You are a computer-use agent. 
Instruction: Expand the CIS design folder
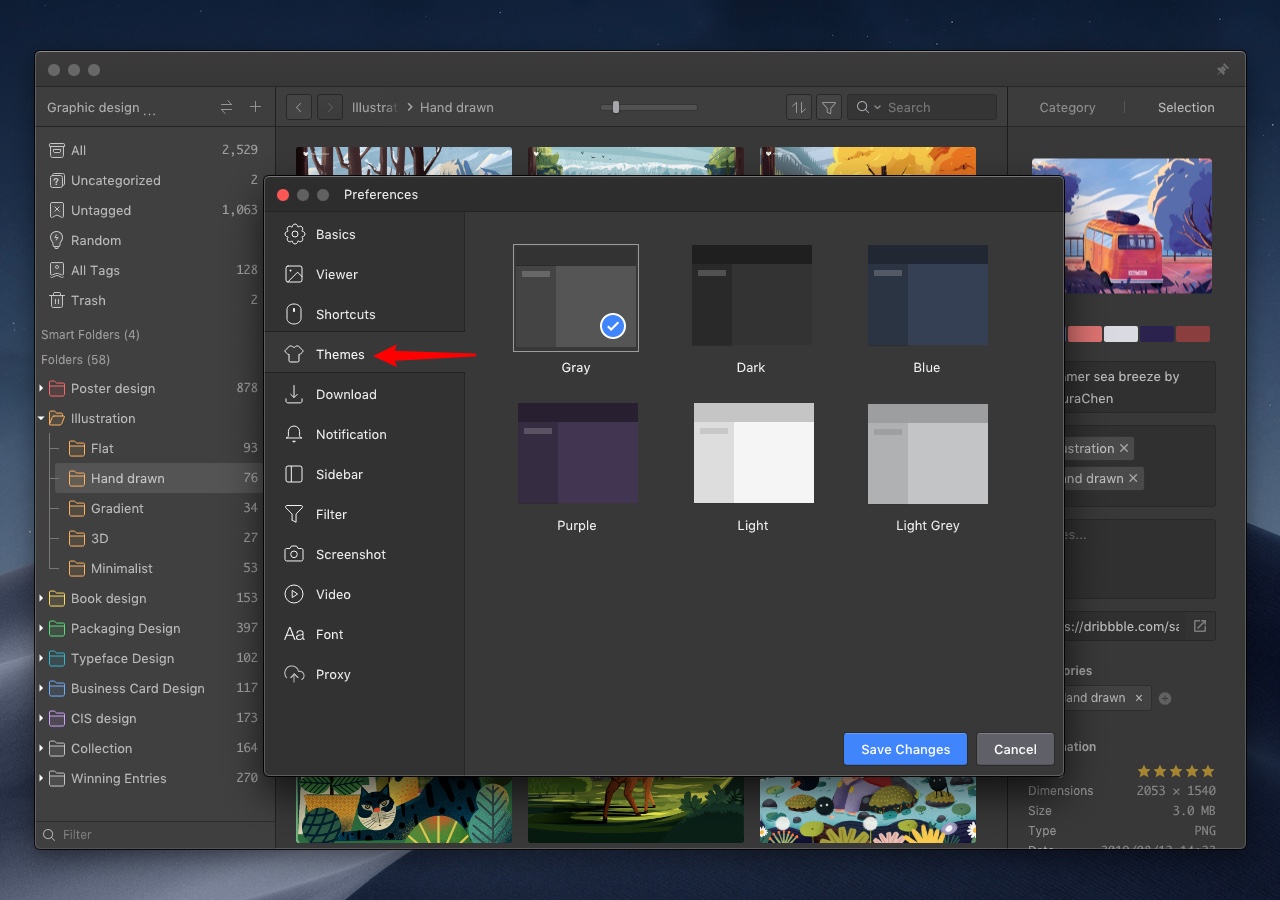(42, 718)
